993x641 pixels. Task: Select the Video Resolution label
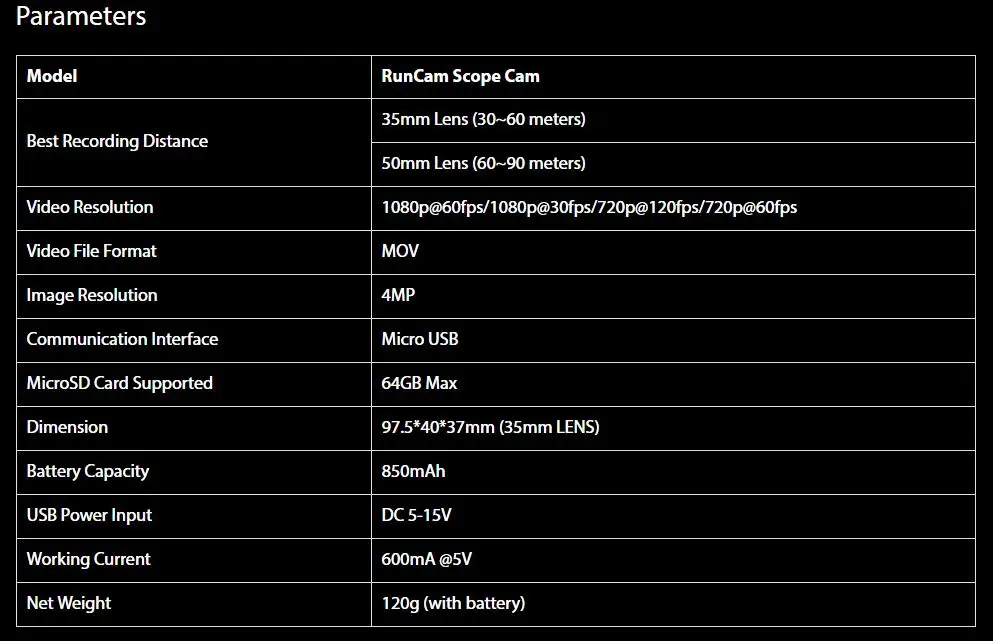(x=90, y=207)
